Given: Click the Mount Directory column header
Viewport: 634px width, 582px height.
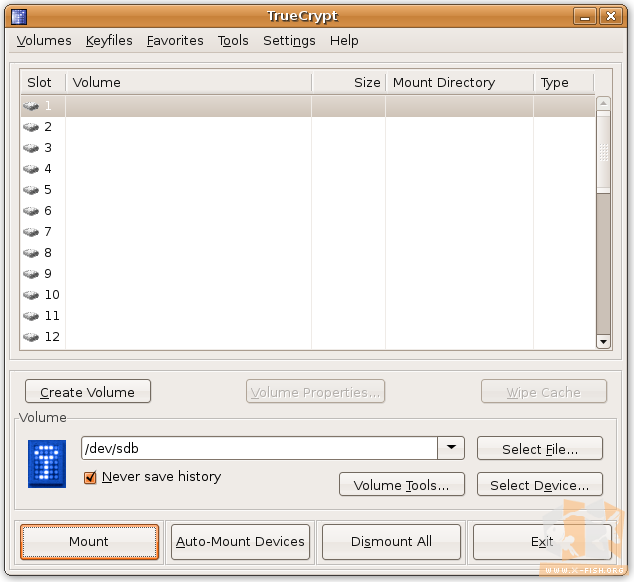Looking at the screenshot, I should [460, 83].
